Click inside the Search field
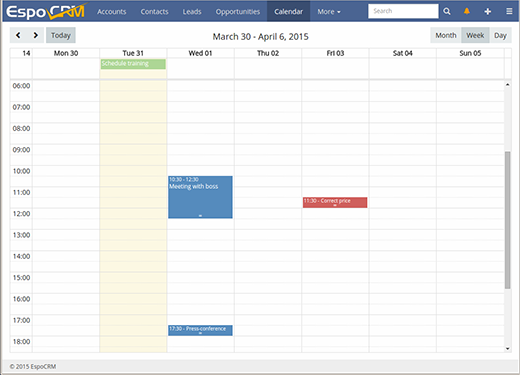This screenshot has height=375, width=520. (403, 11)
